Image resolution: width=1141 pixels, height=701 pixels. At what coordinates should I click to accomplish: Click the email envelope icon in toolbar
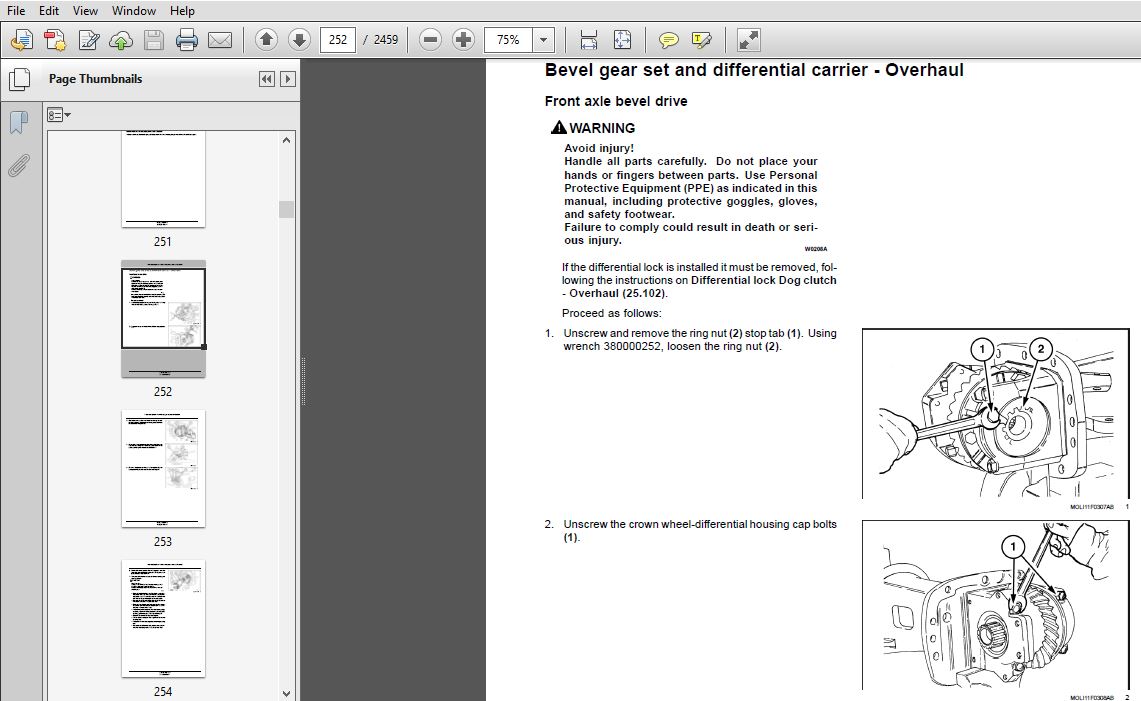point(220,40)
